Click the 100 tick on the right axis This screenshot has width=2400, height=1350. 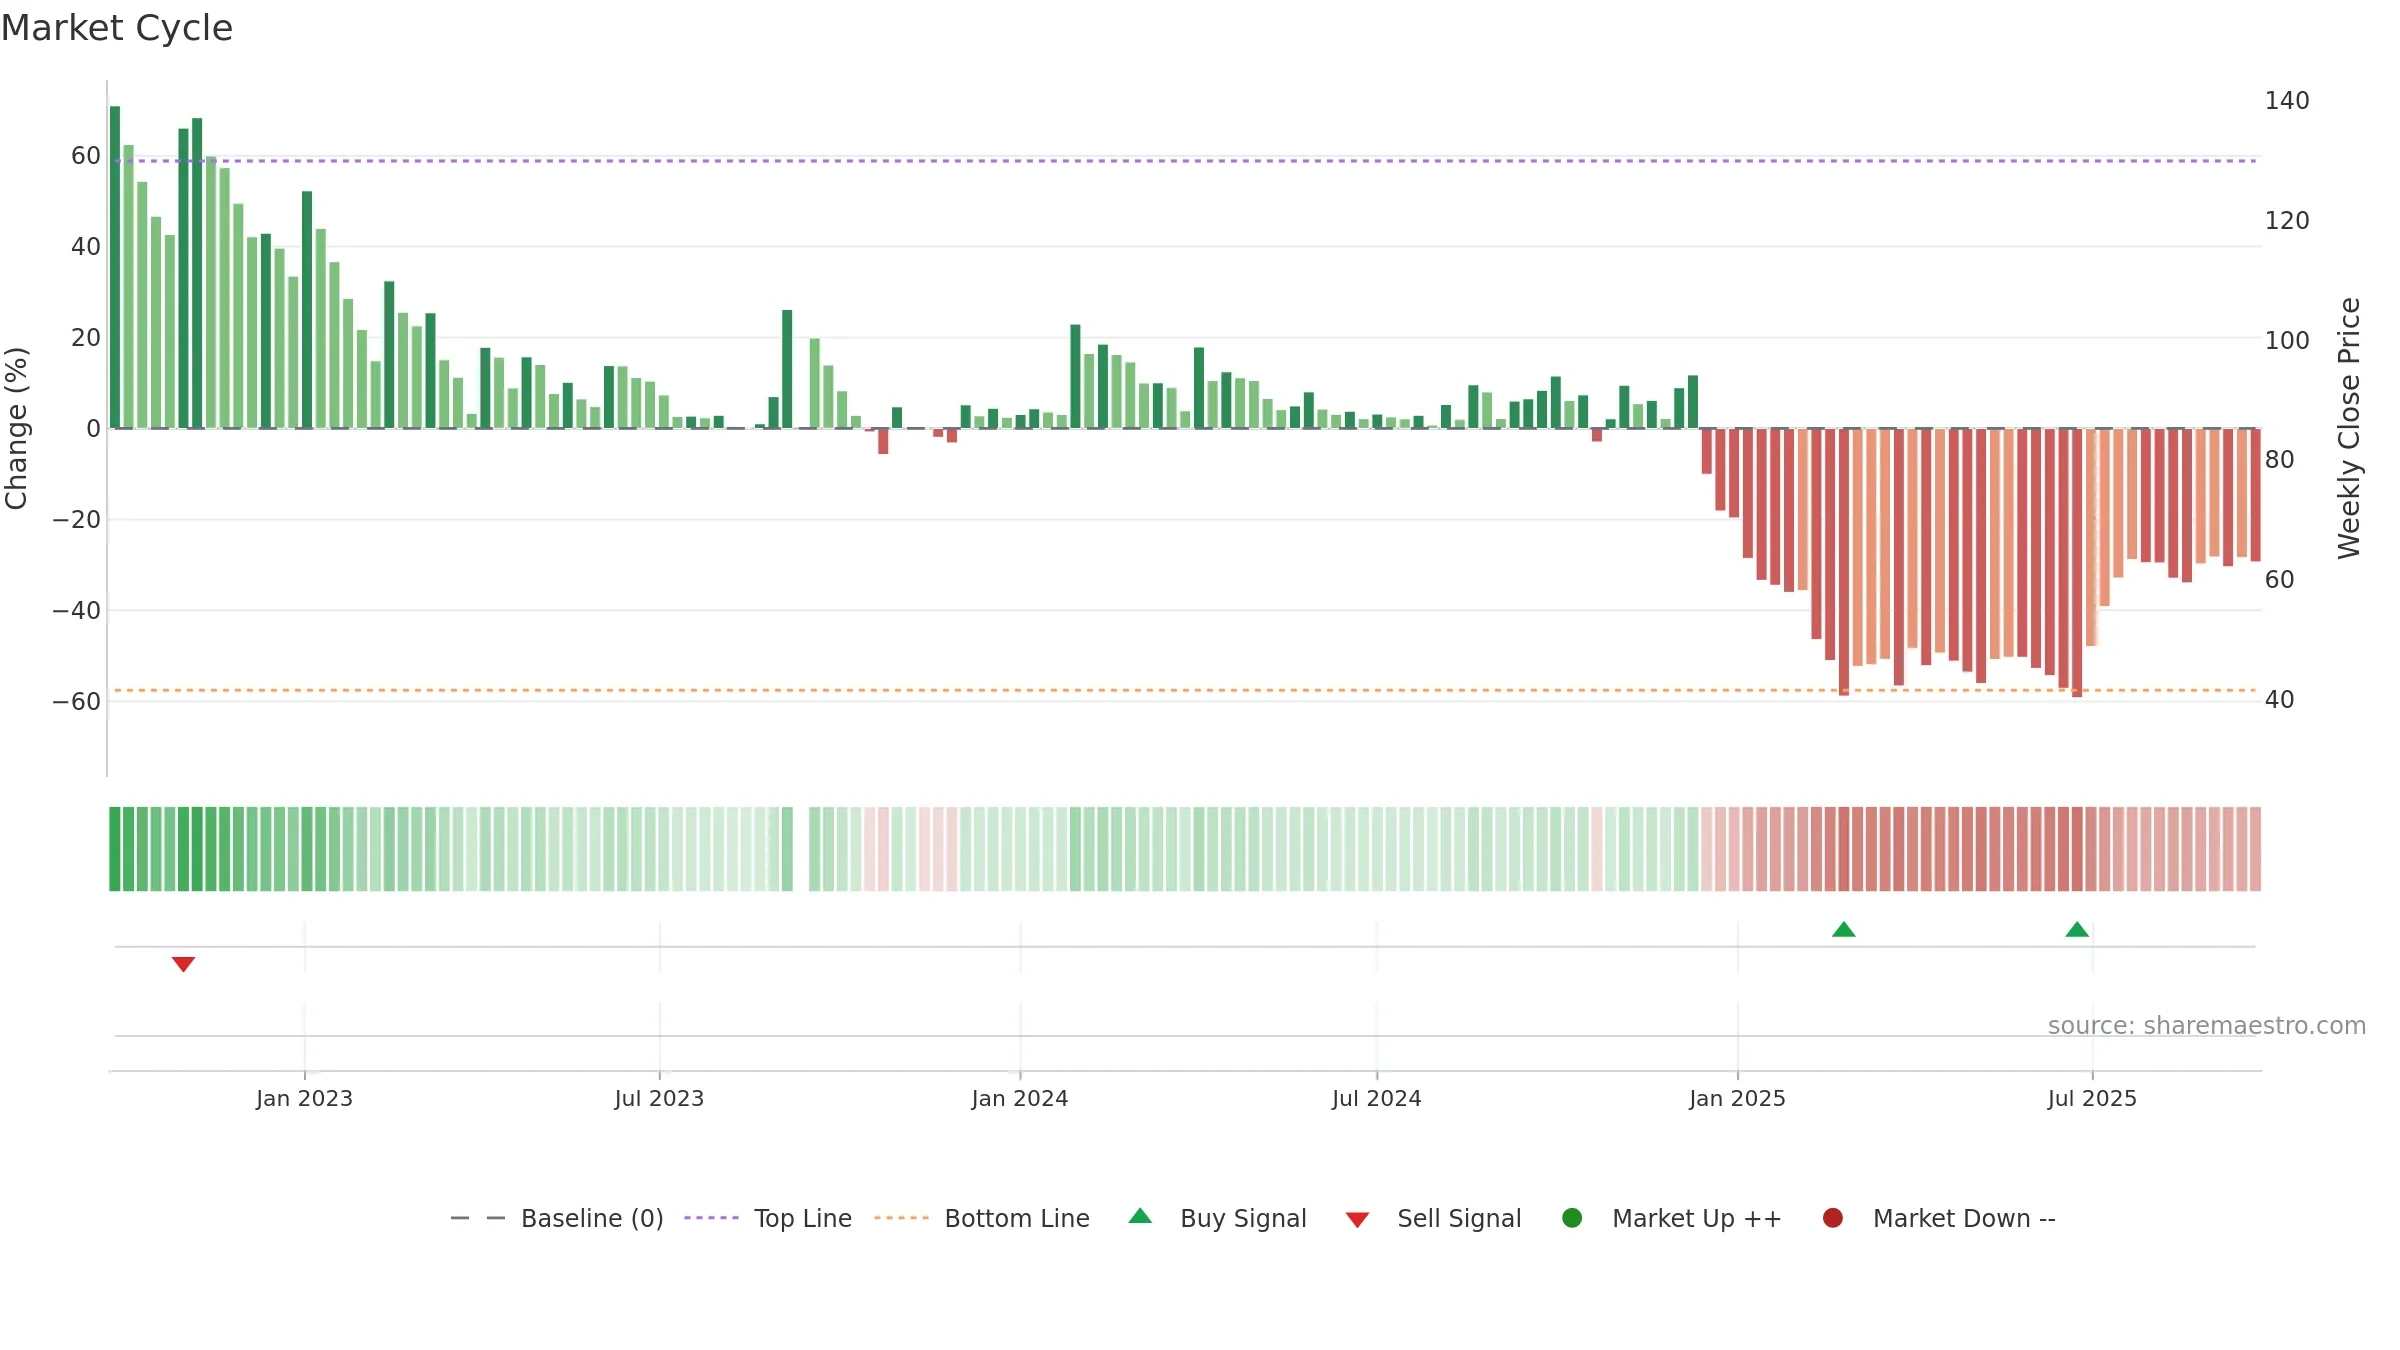2287,341
